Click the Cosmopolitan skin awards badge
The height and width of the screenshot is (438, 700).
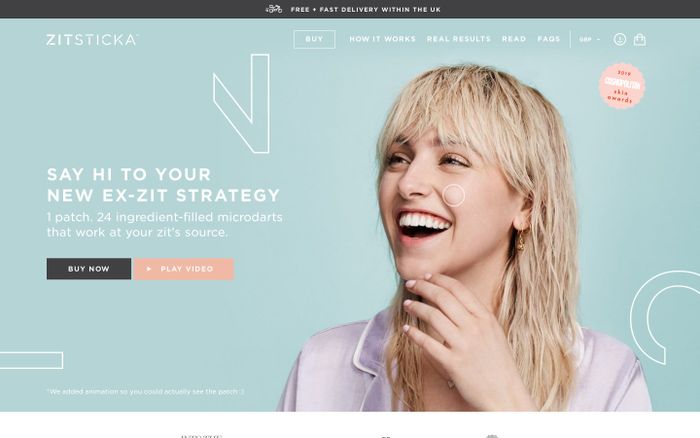click(621, 86)
